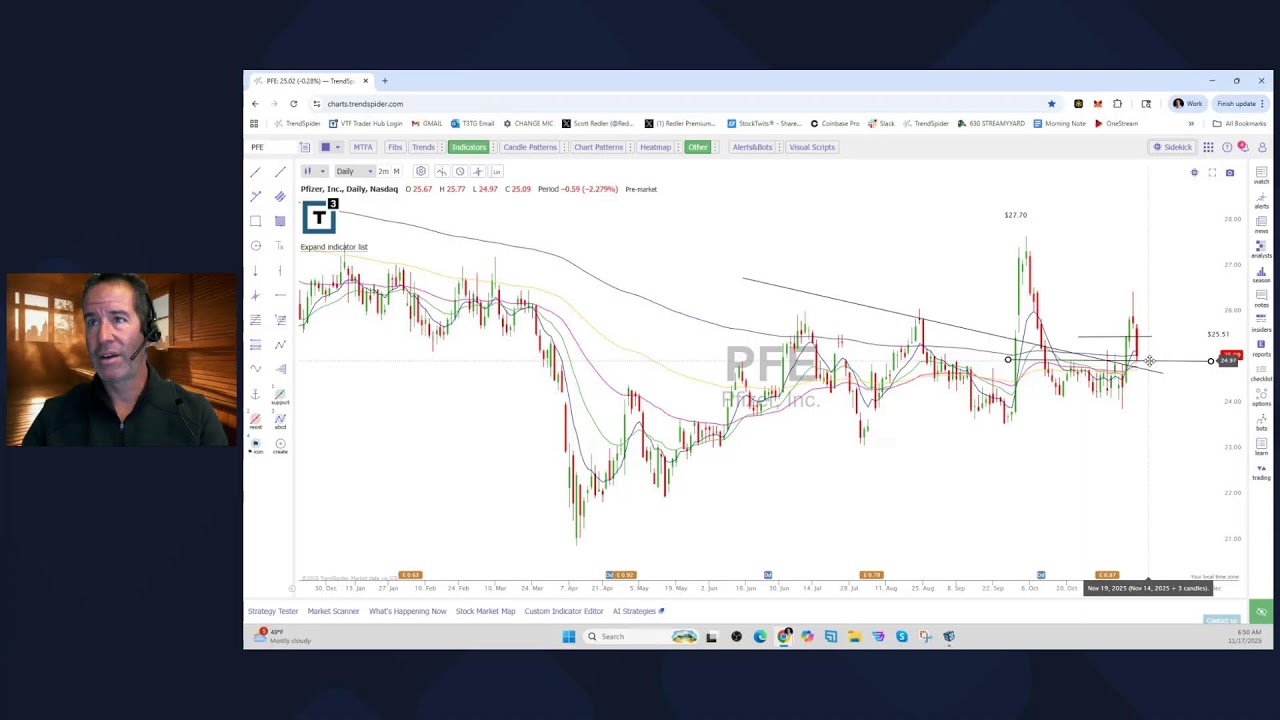Select the text Tx drawing tool
This screenshot has width=1280, height=720.
pyautogui.click(x=280, y=246)
